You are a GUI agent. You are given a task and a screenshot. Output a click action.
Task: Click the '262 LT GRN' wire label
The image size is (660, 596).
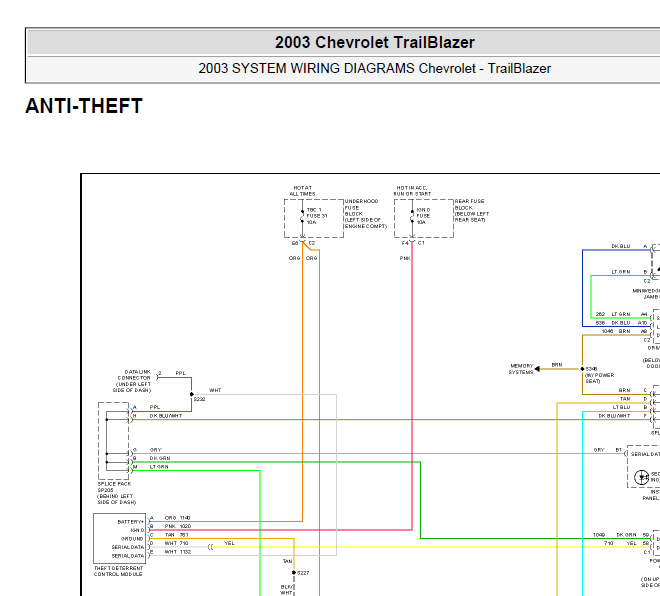coord(613,314)
